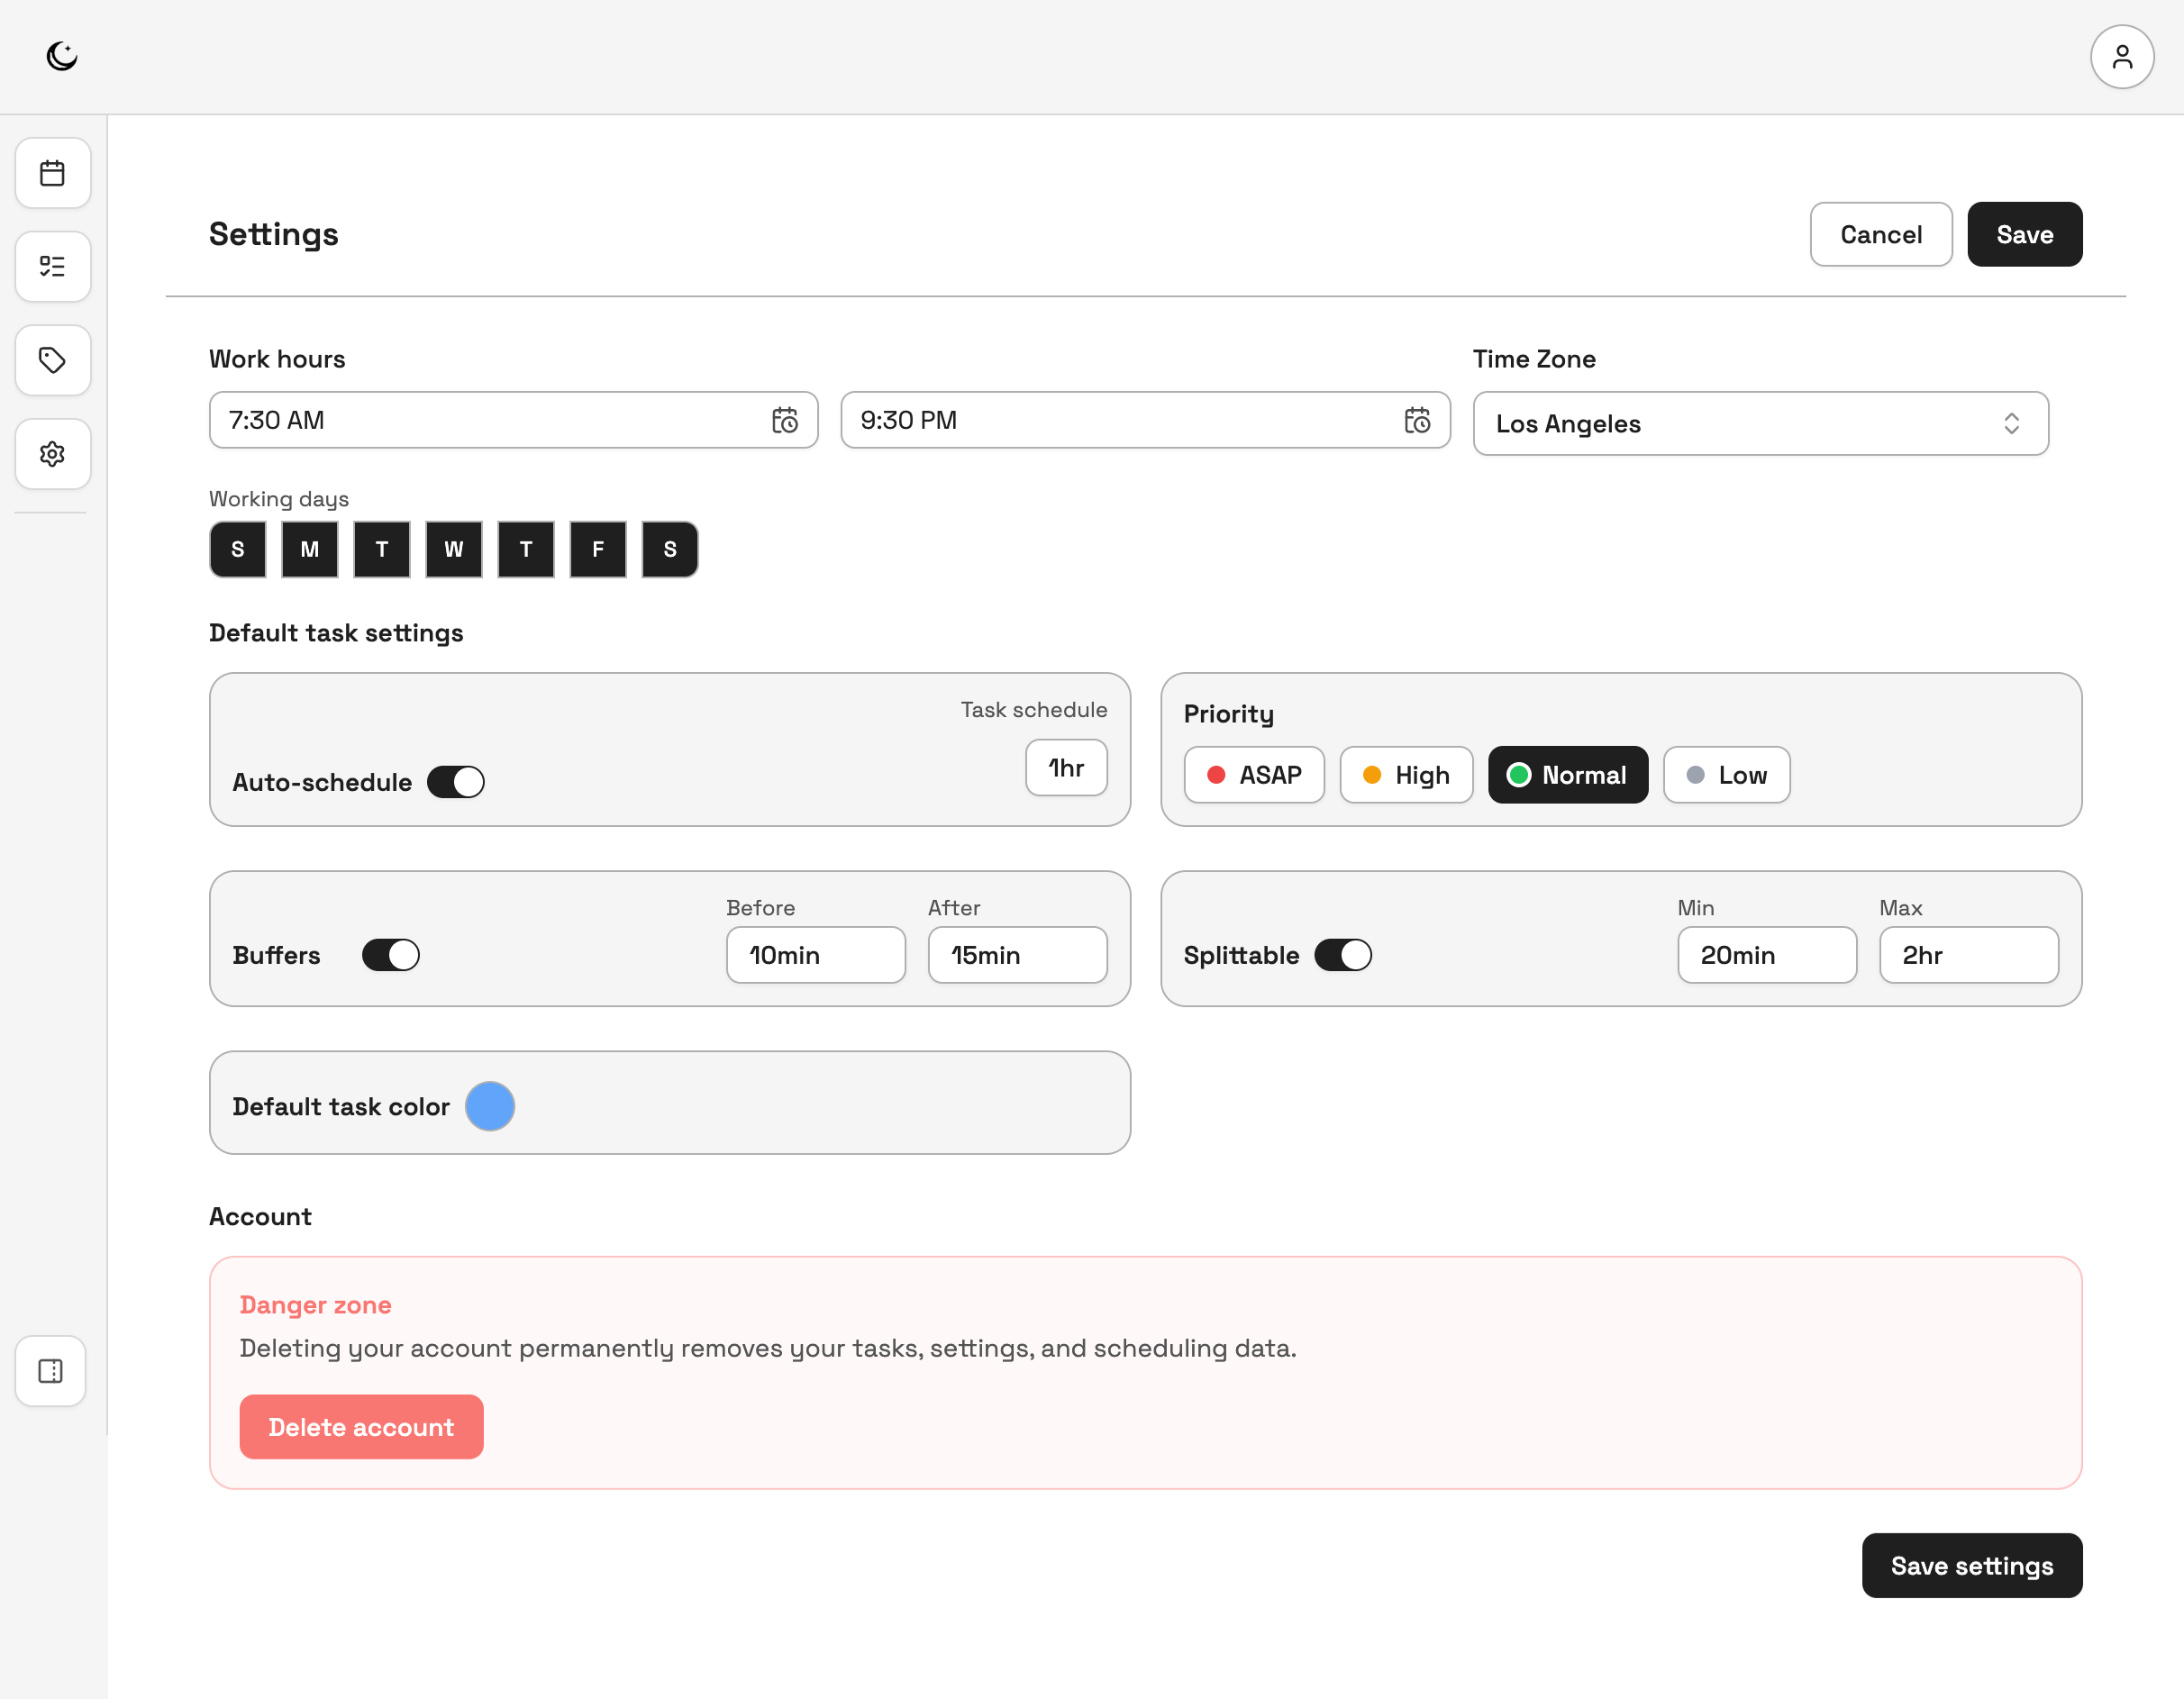Select the High priority option
Screen dimensions: 2184x1699
pyautogui.click(x=1406, y=775)
